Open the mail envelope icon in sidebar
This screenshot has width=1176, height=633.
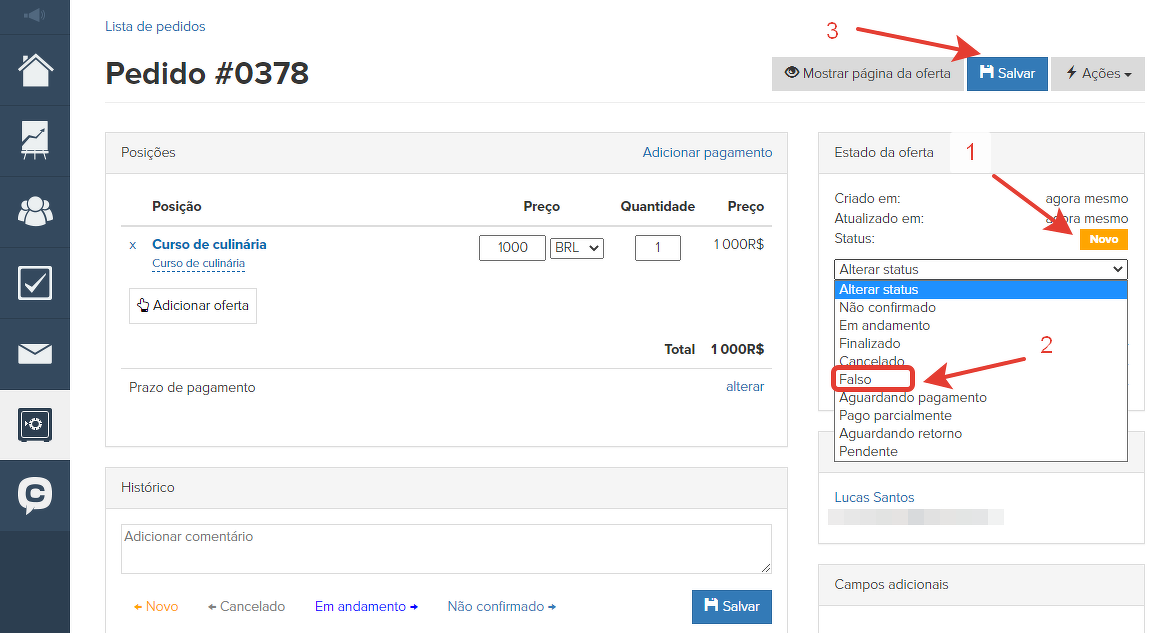click(35, 354)
